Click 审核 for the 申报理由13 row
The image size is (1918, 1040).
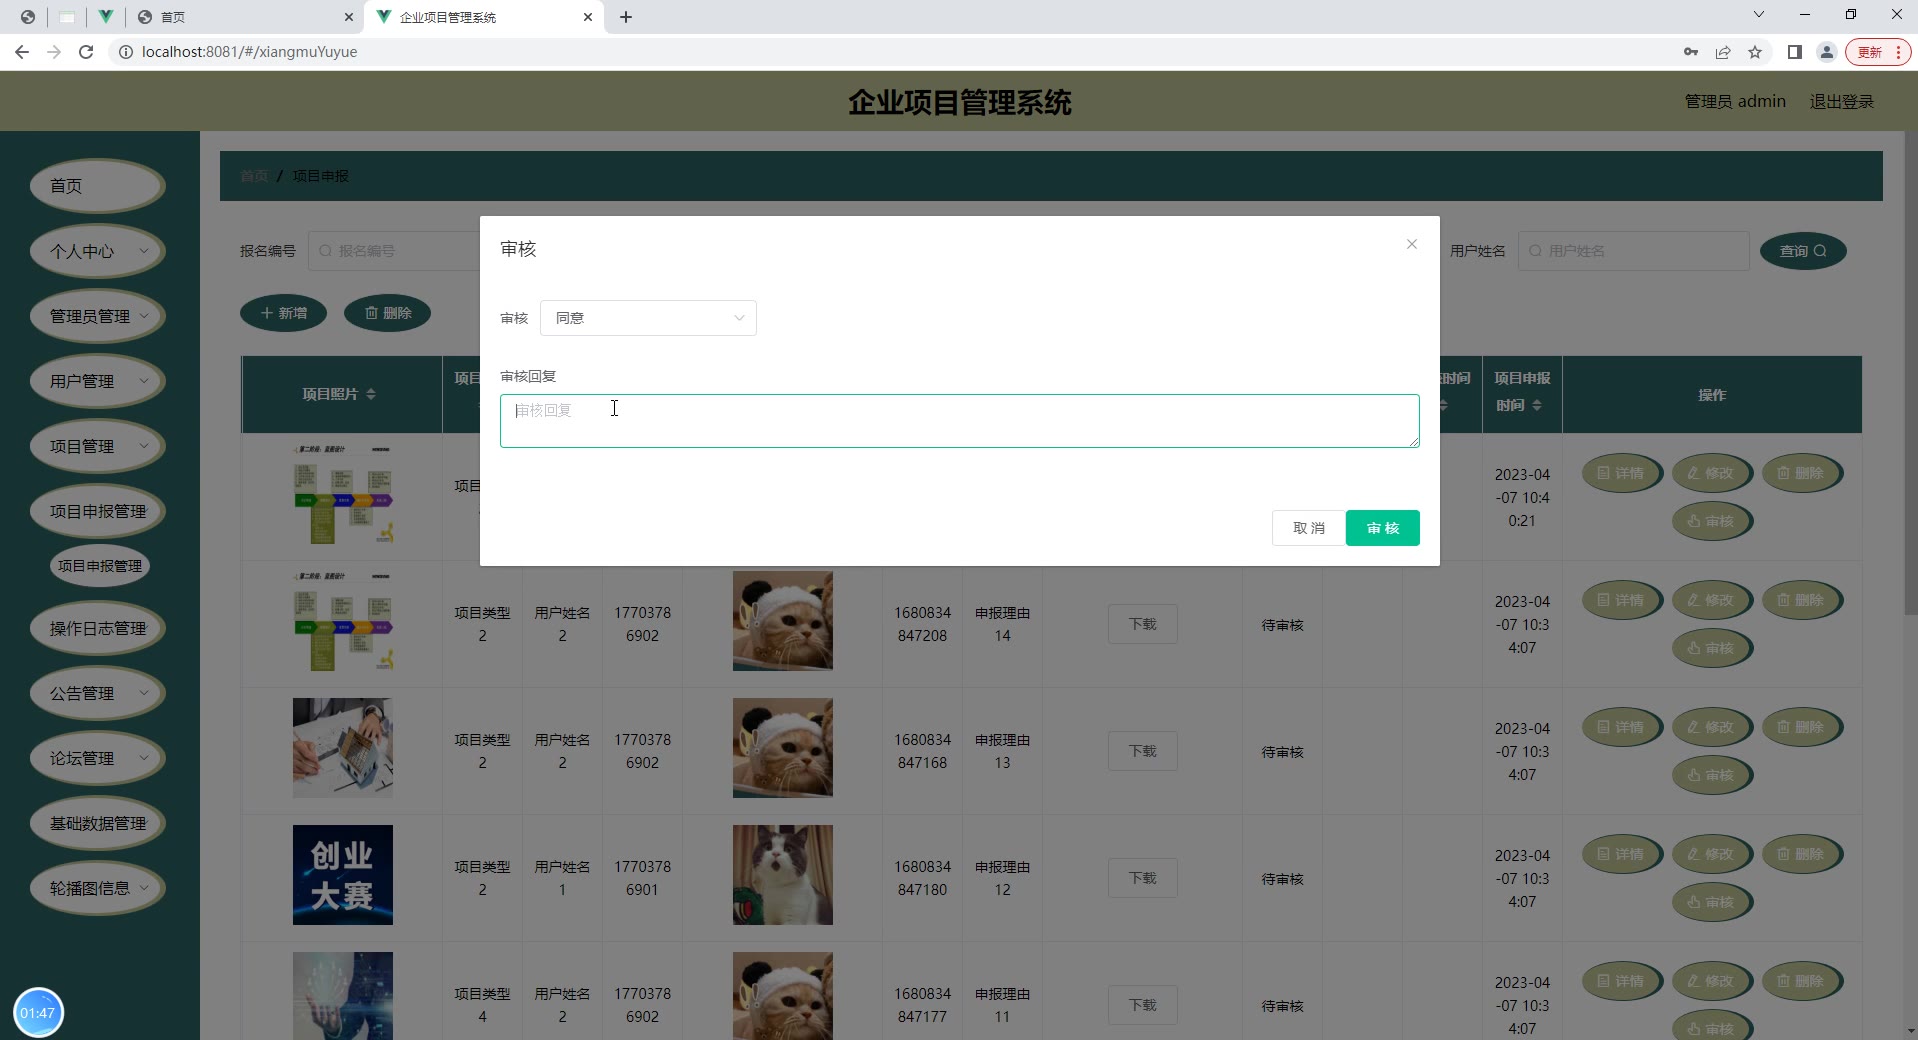[x=1712, y=775]
